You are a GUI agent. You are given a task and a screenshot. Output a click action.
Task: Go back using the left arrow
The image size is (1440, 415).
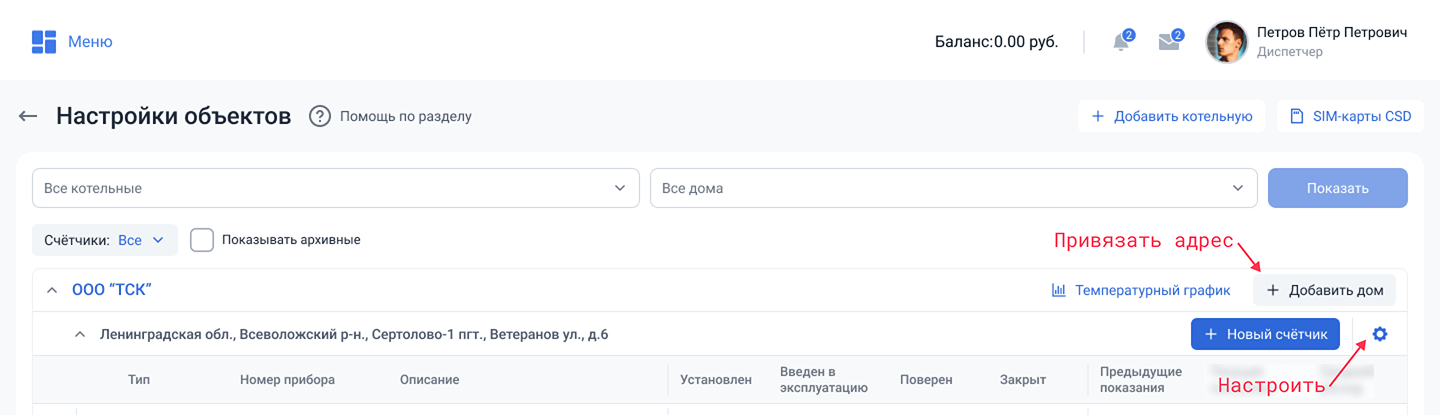click(x=28, y=116)
